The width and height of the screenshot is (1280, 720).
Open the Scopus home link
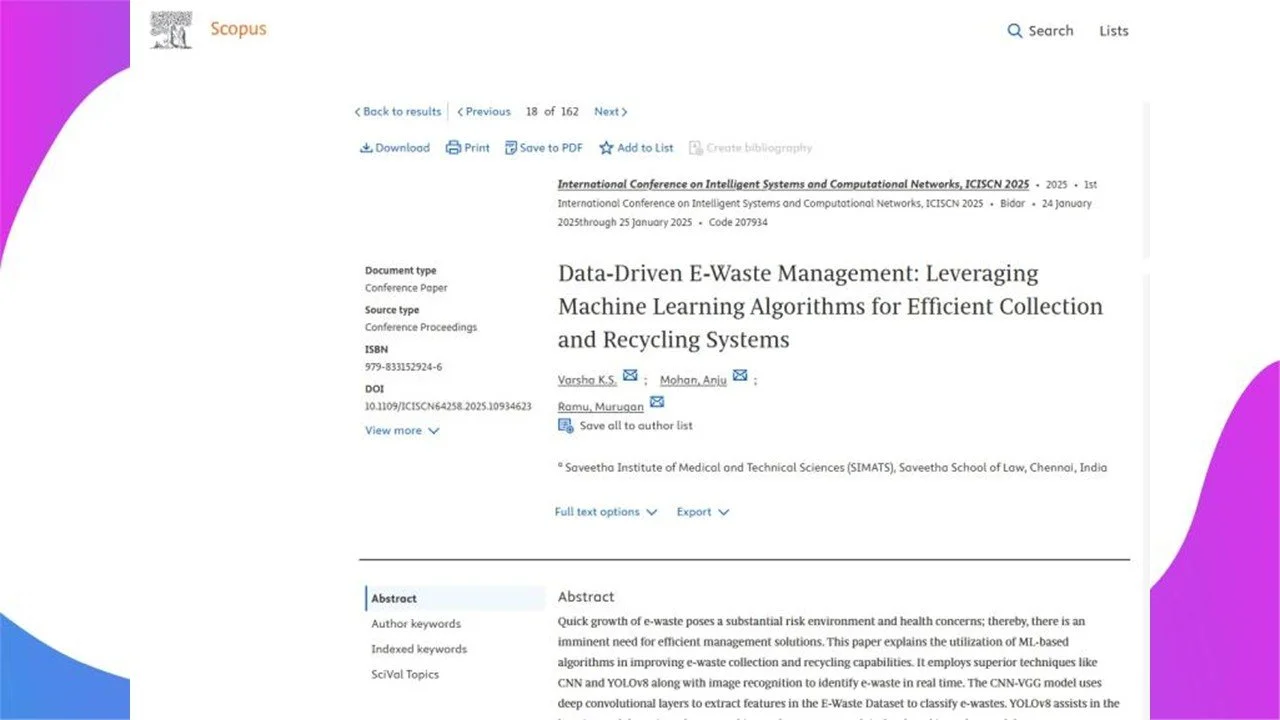point(238,29)
